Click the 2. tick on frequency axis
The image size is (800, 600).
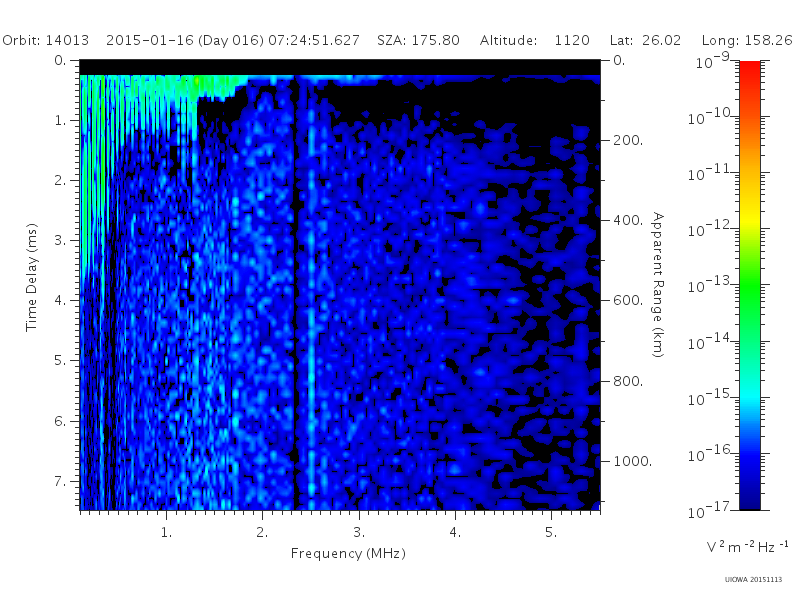262,533
